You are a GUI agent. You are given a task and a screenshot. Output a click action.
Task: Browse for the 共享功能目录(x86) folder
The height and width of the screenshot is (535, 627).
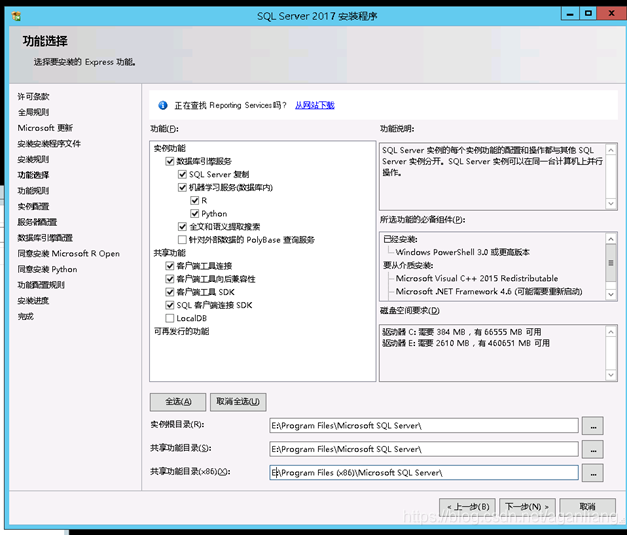(x=593, y=473)
